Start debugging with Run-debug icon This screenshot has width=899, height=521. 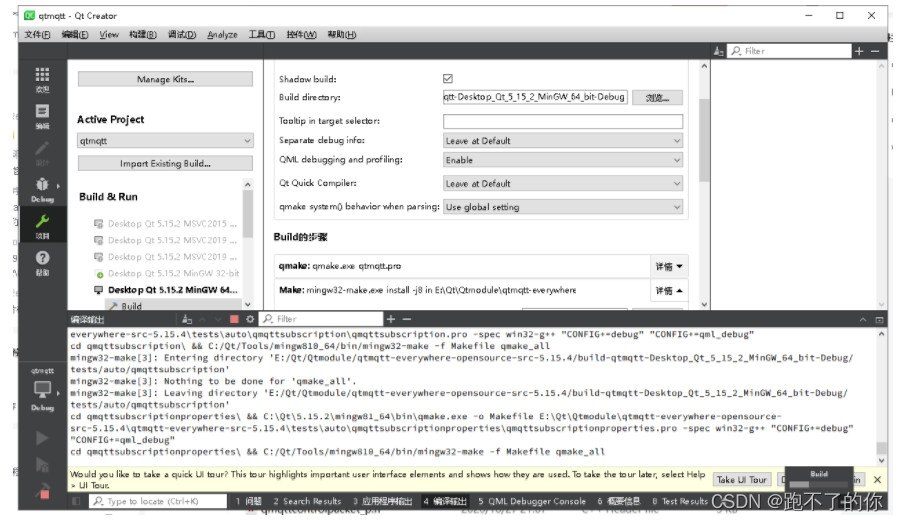(42, 464)
